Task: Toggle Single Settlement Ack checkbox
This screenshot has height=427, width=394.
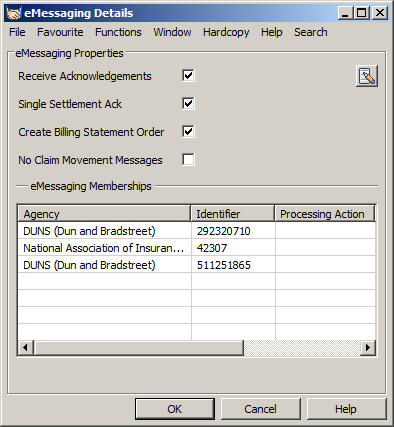Action: 188,104
